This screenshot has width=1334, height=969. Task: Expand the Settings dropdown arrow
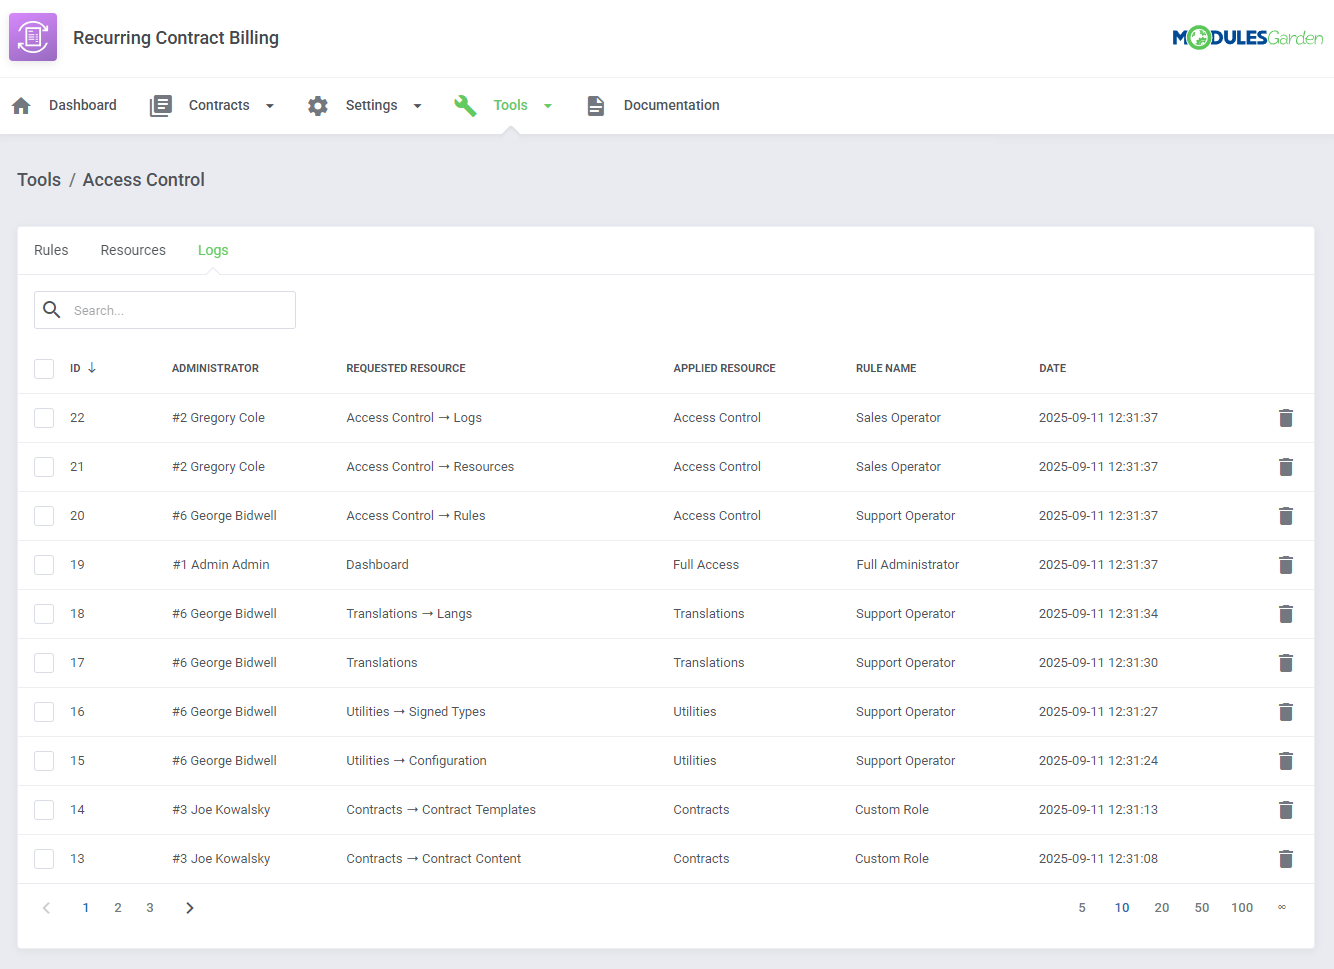(417, 106)
